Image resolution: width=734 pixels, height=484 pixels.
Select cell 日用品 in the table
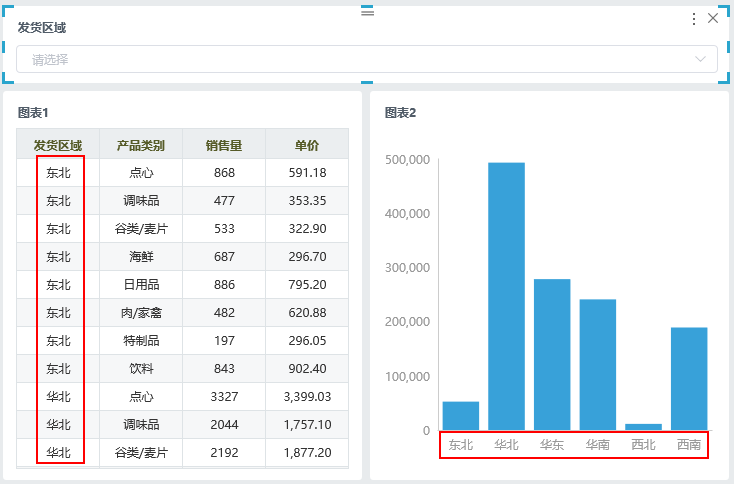coord(141,285)
